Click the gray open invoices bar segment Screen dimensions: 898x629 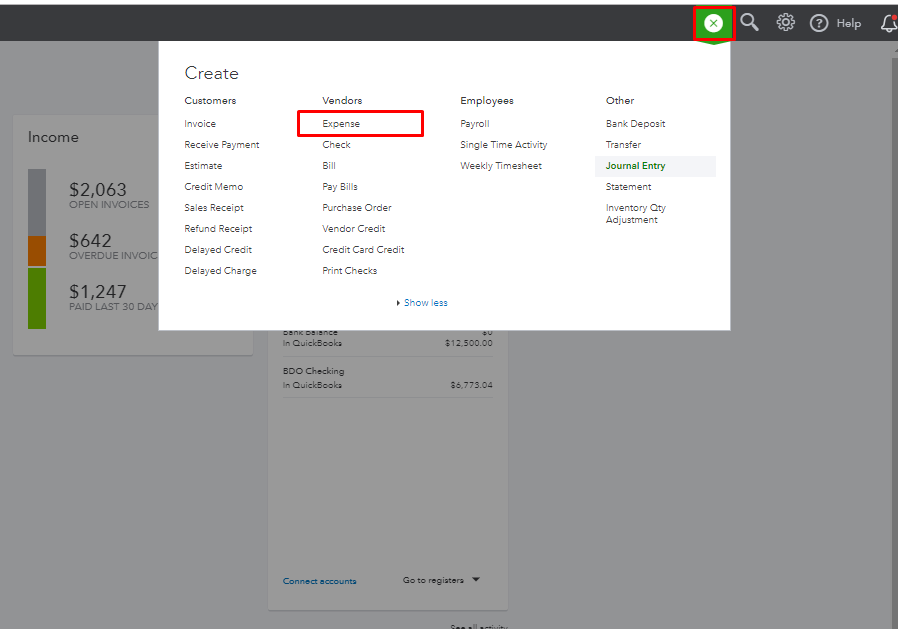click(x=37, y=202)
